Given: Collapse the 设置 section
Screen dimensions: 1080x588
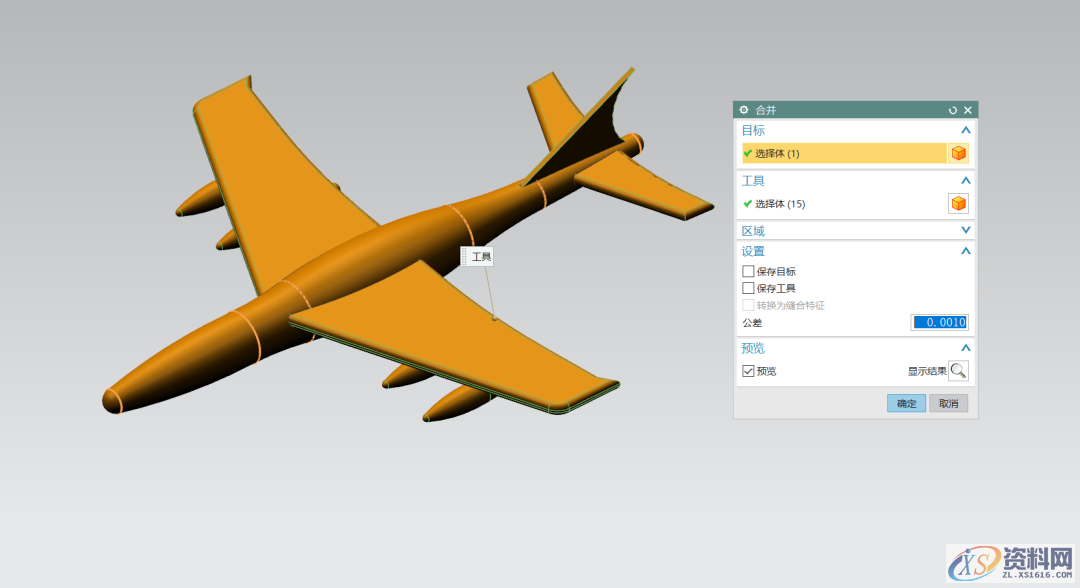Looking at the screenshot, I should click(965, 251).
